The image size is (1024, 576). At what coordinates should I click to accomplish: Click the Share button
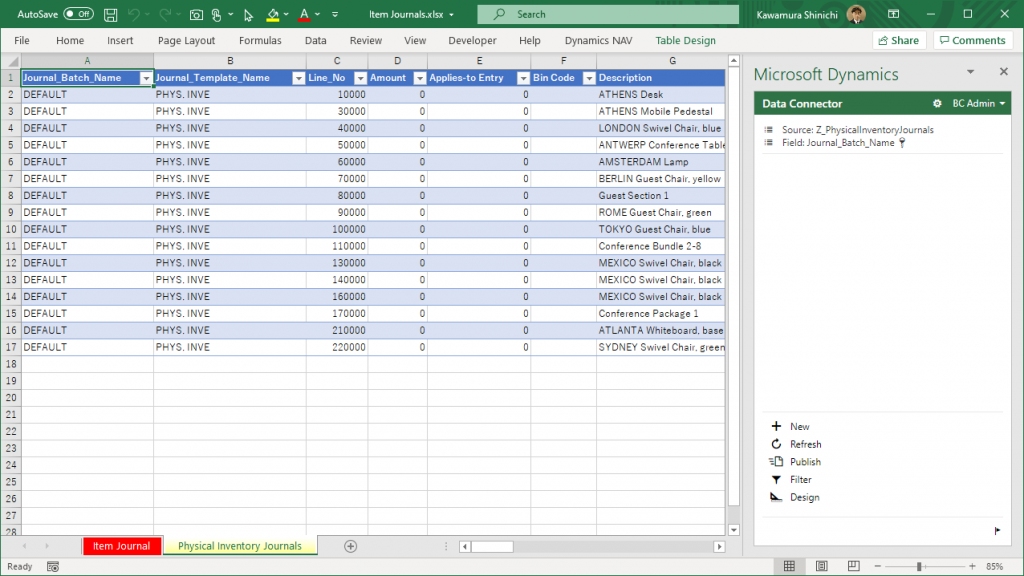click(899, 40)
